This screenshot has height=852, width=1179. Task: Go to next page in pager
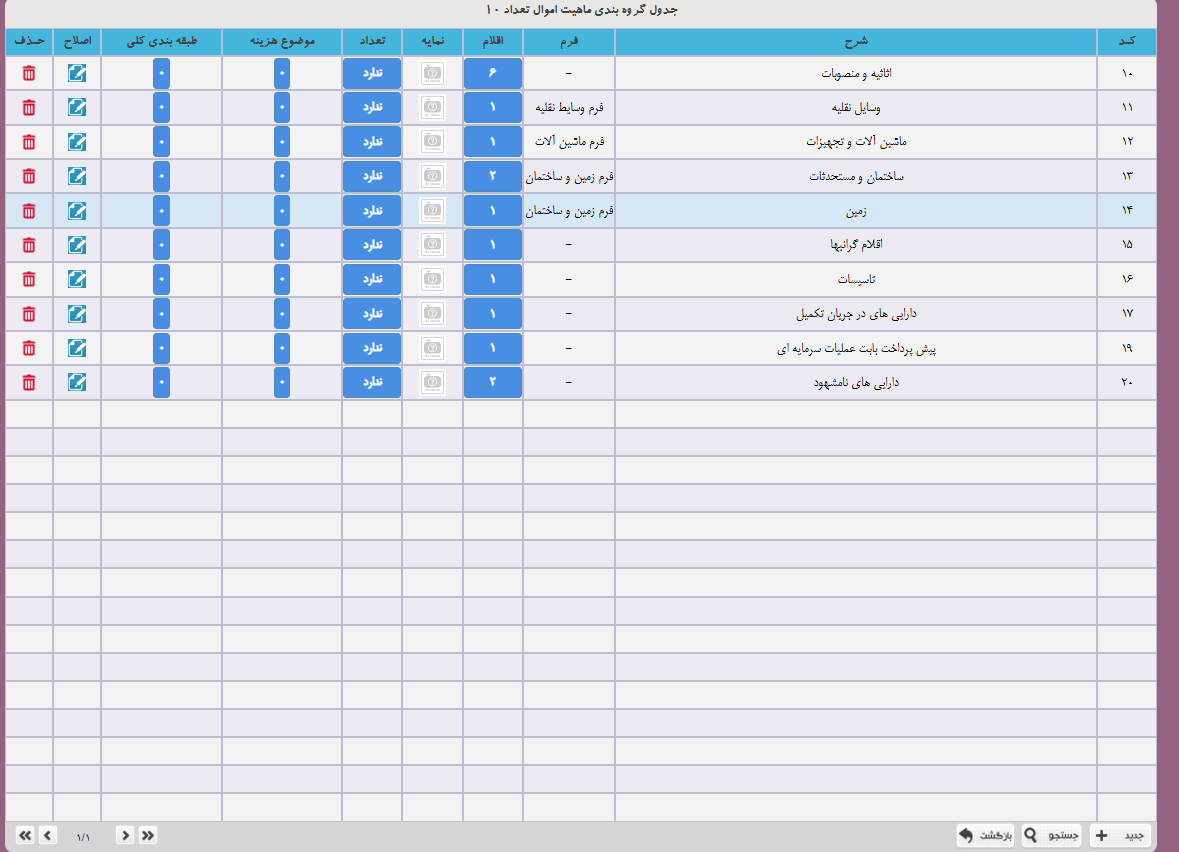(47, 835)
